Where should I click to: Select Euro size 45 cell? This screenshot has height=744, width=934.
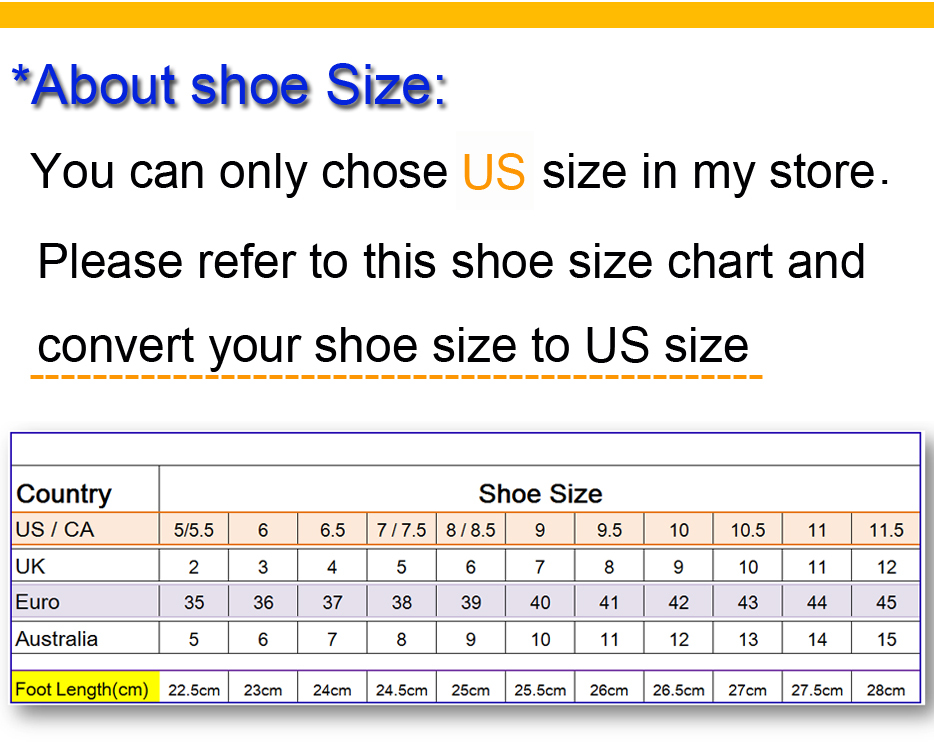[x=886, y=602]
